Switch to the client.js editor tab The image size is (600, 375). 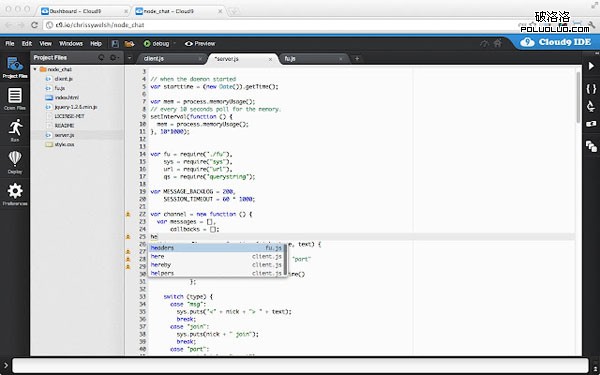pos(170,59)
